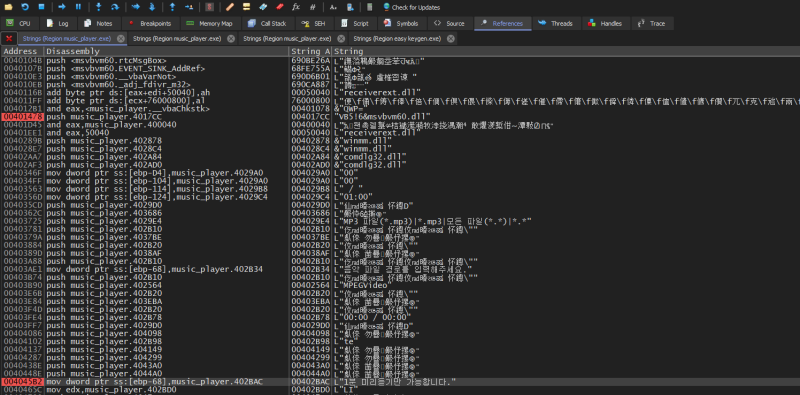800x395 pixels.
Task: Show the Call Stack tab
Action: [267, 23]
